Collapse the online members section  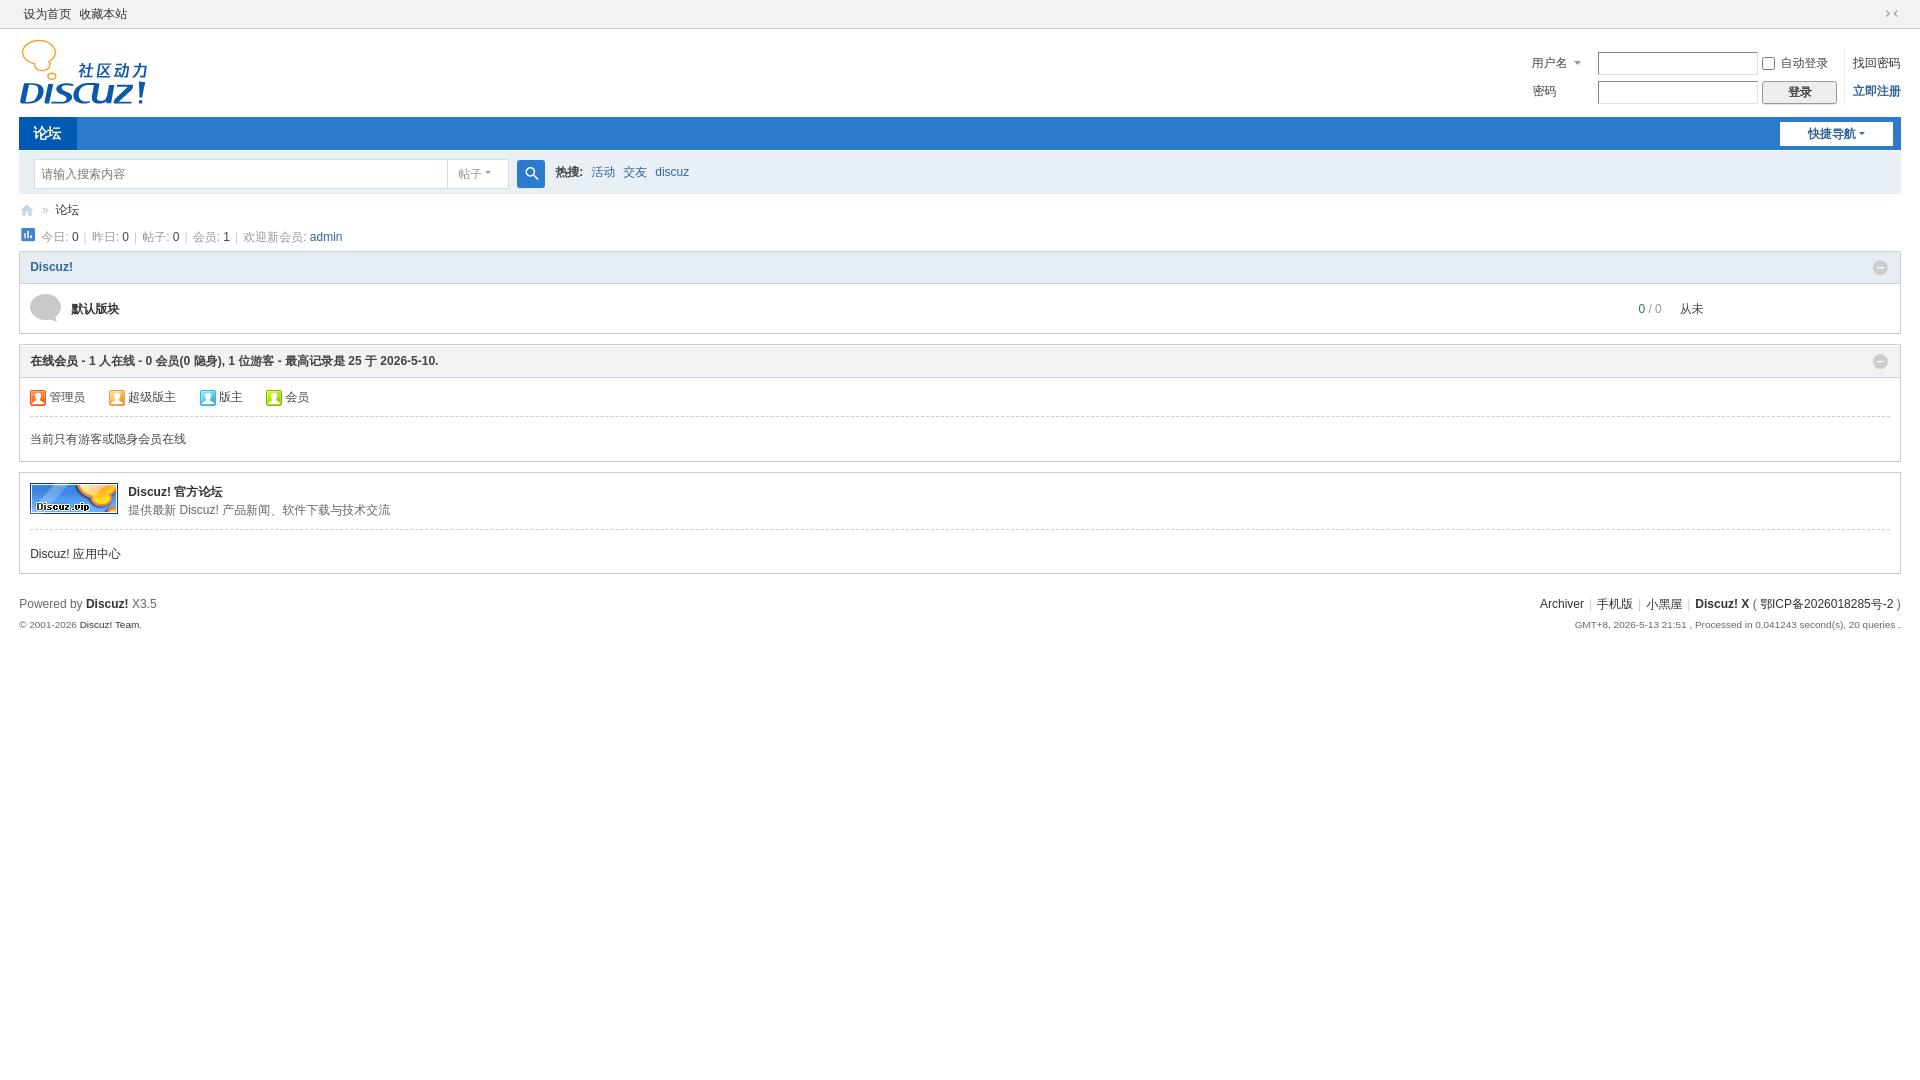pyautogui.click(x=1880, y=362)
